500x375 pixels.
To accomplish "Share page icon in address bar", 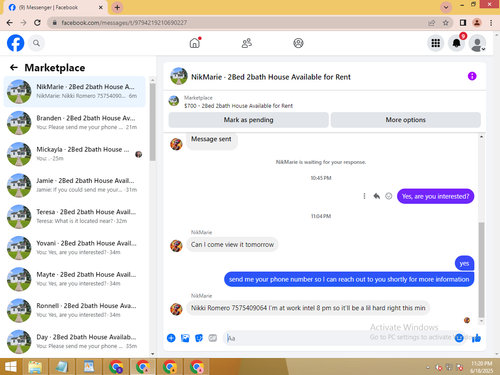I will [x=432, y=23].
